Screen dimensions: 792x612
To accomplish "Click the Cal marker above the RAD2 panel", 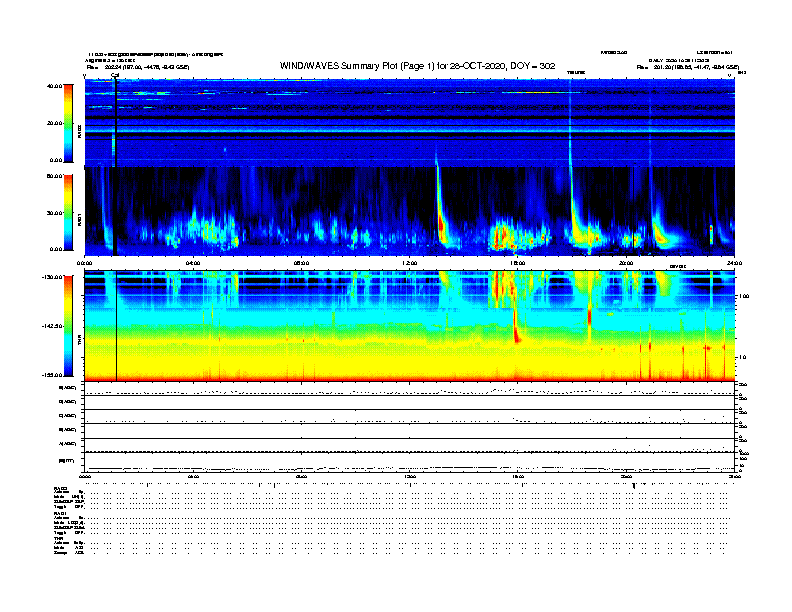I will click(x=115, y=75).
